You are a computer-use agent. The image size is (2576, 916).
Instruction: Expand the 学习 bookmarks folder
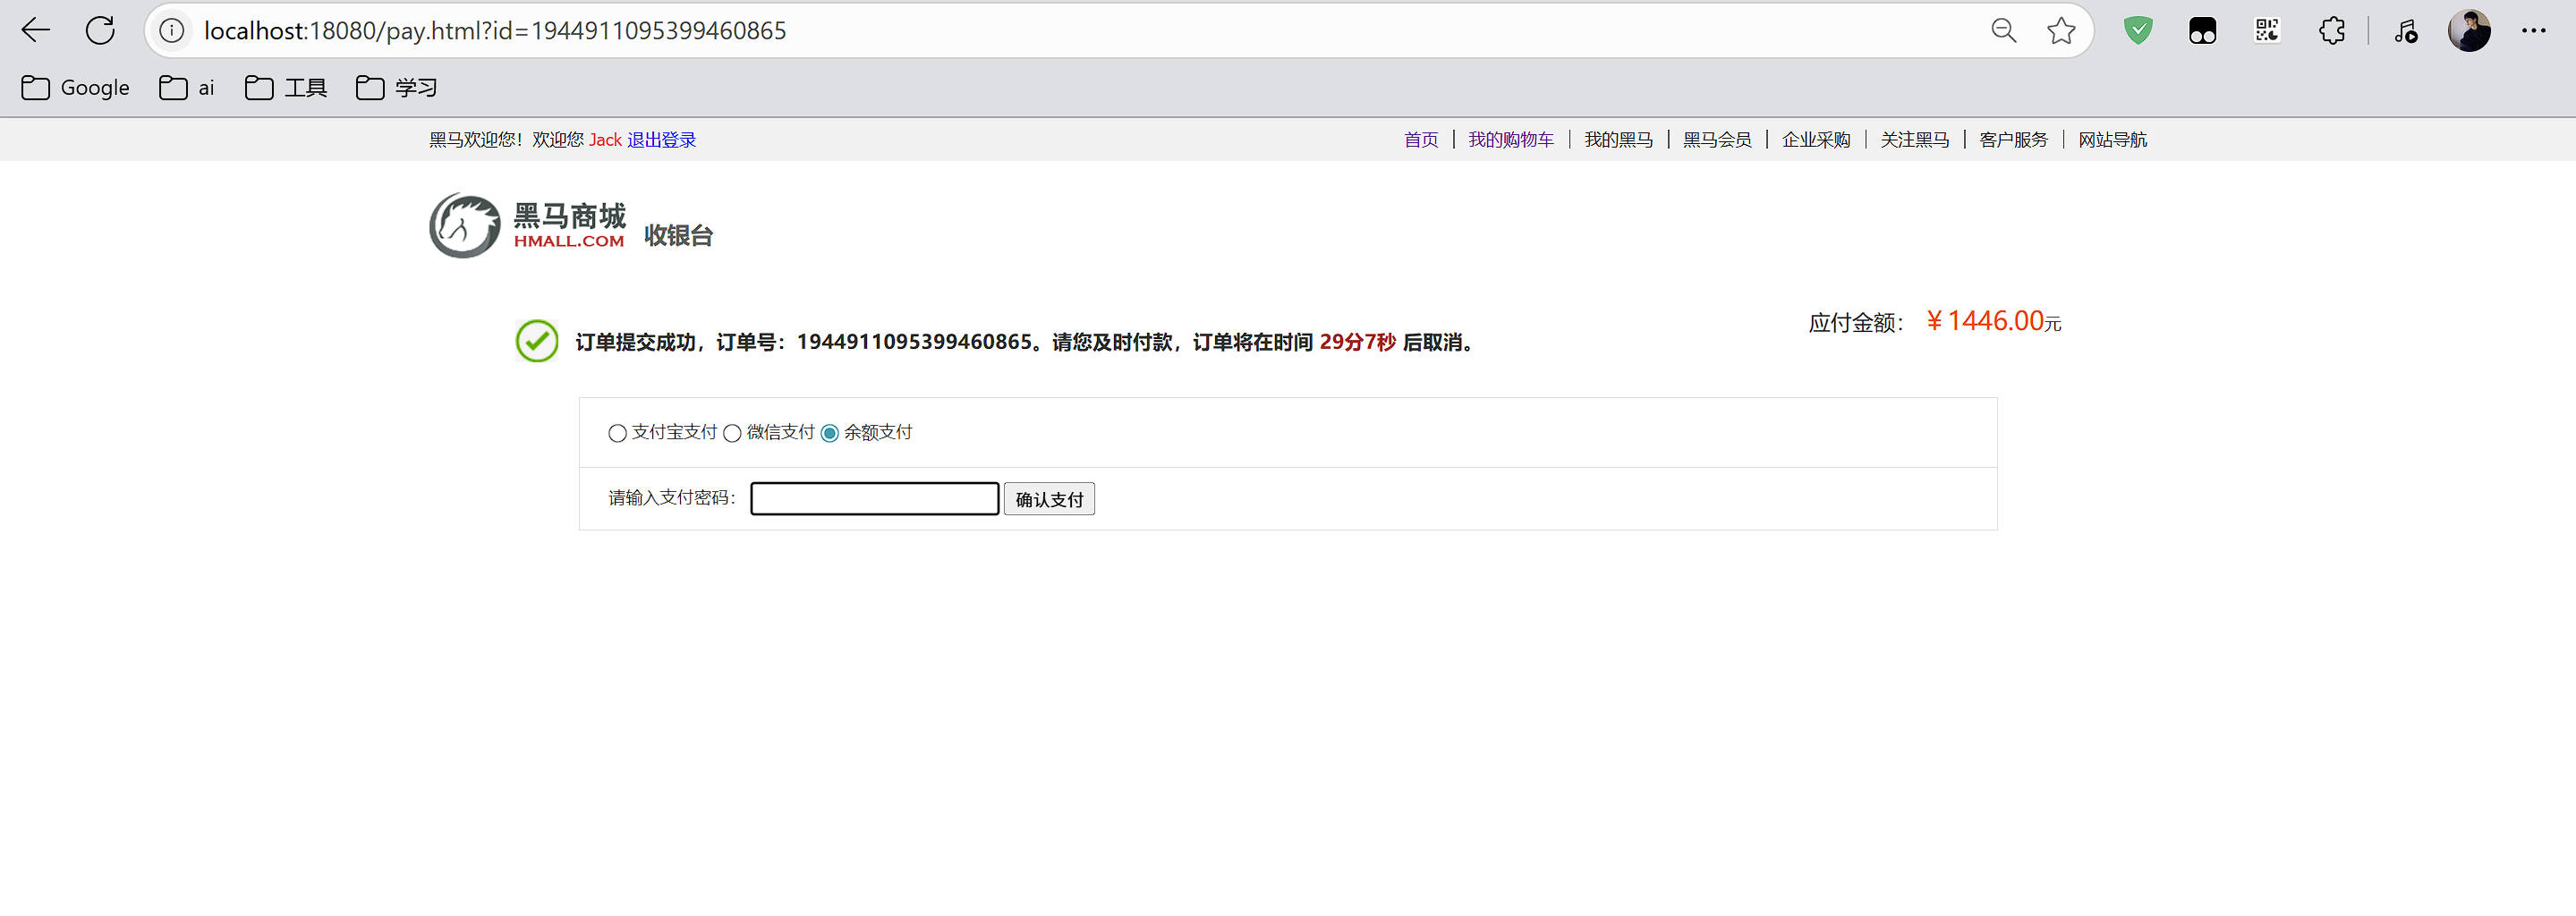[397, 88]
